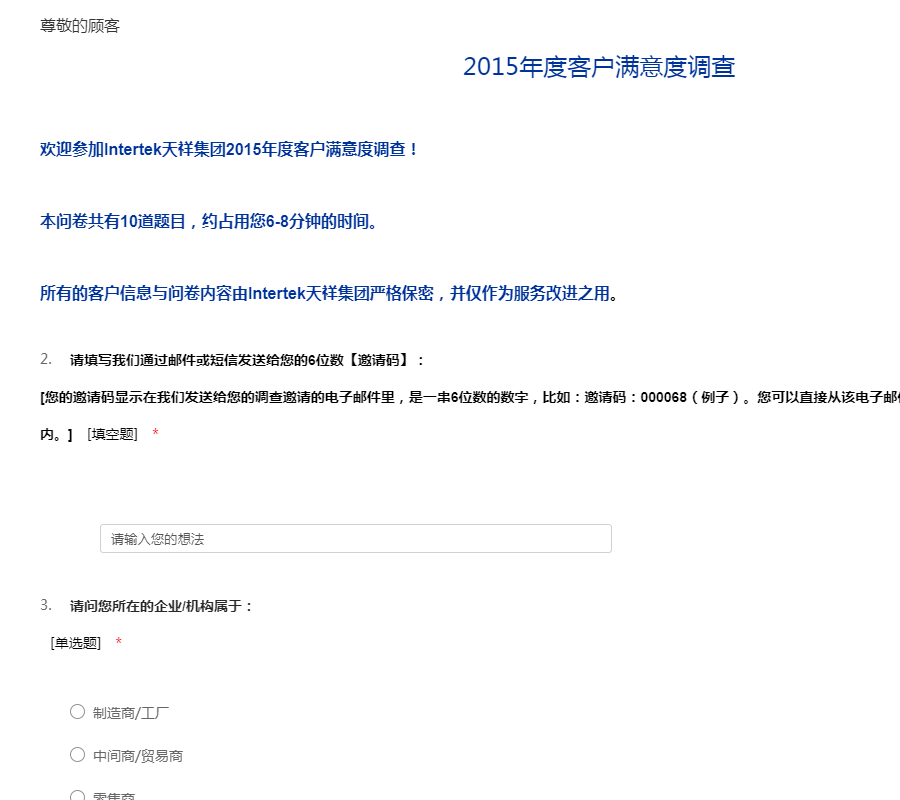Click the [填空题] question type label
This screenshot has height=800, width=900.
coord(112,434)
